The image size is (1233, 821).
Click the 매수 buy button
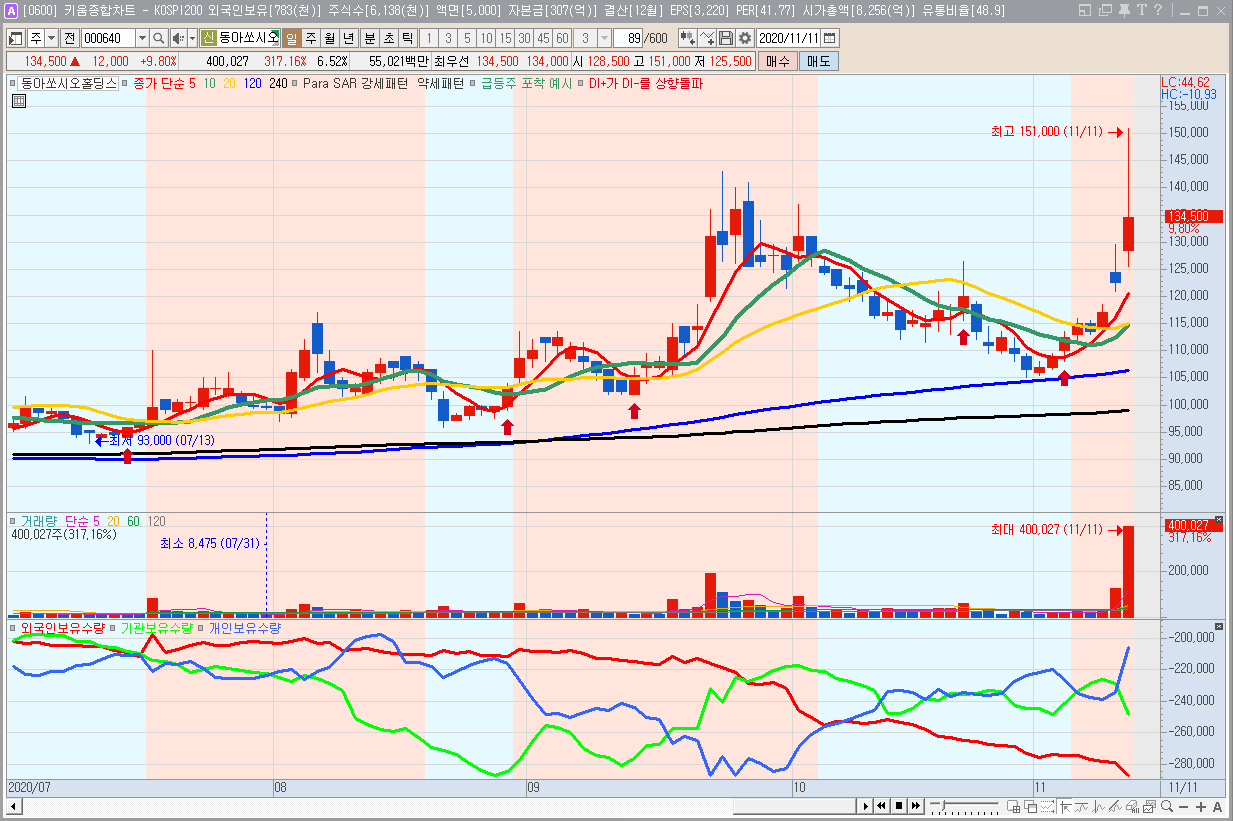(777, 61)
